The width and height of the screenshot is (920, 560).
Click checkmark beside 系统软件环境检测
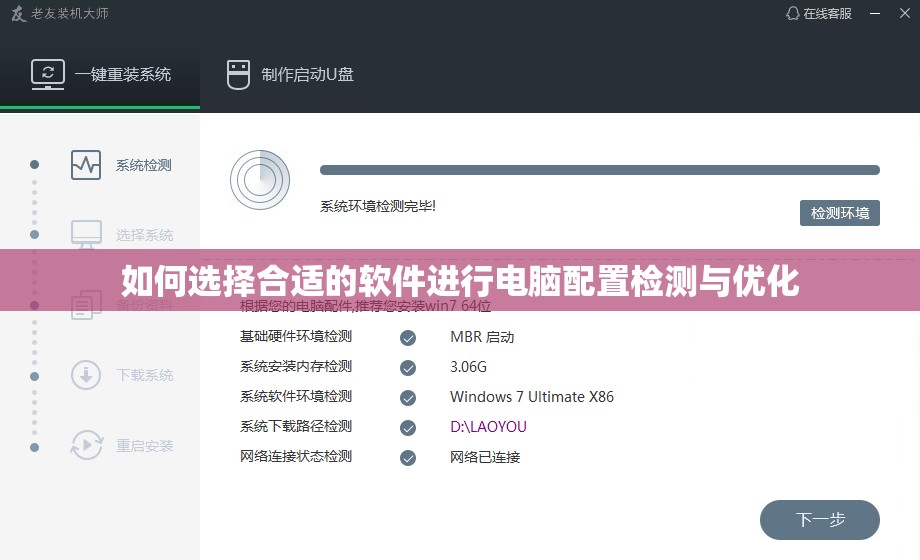coord(408,397)
